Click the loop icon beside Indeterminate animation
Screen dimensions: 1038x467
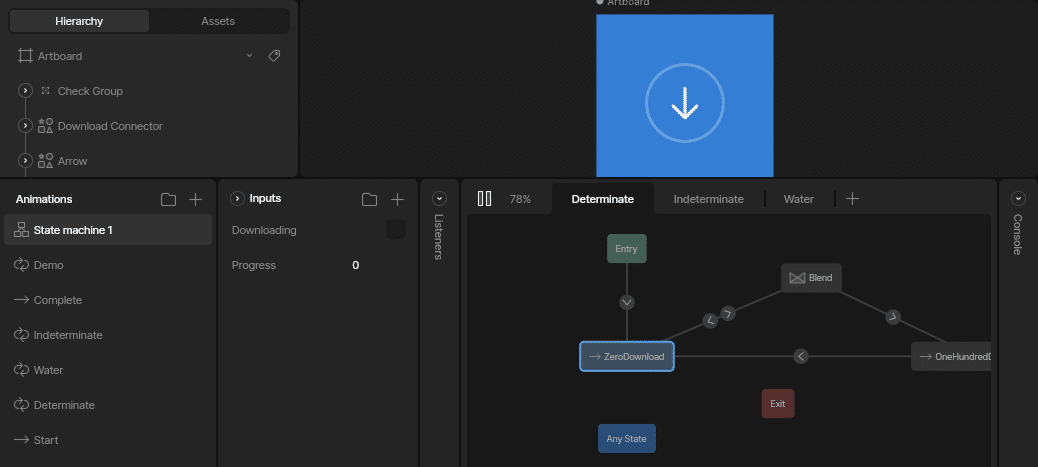(21, 335)
